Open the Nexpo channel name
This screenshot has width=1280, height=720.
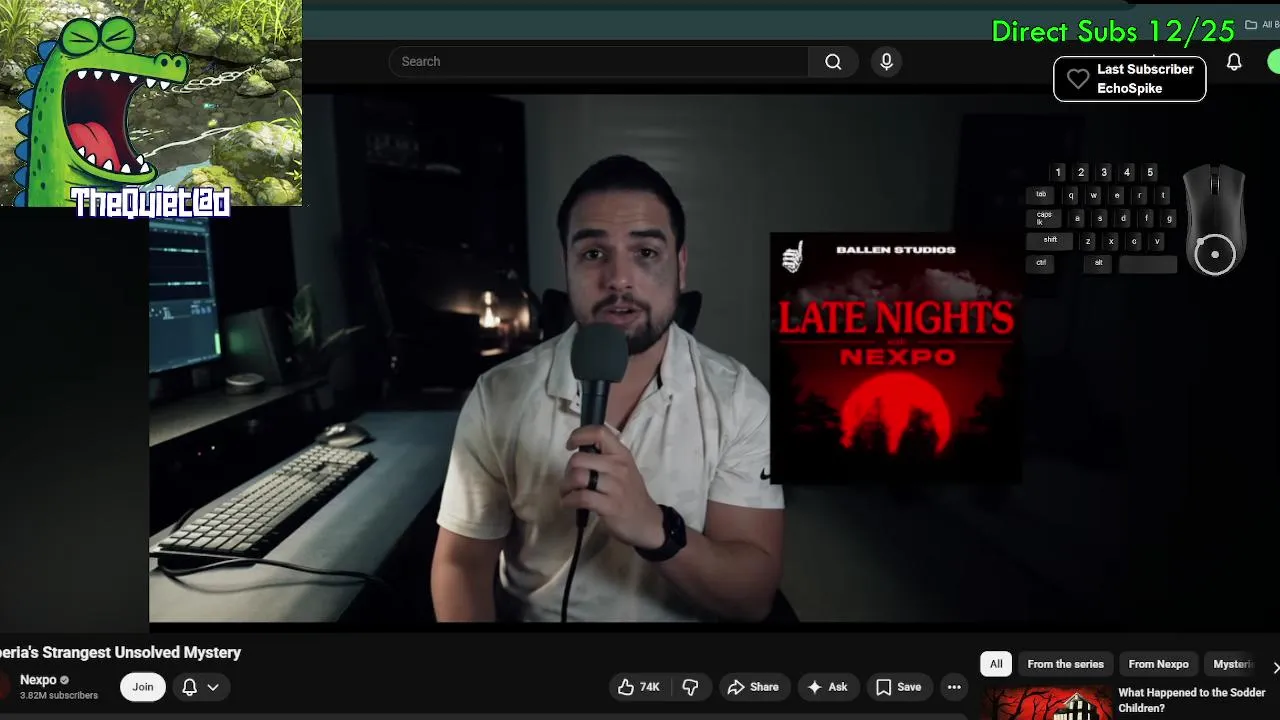pyautogui.click(x=38, y=680)
